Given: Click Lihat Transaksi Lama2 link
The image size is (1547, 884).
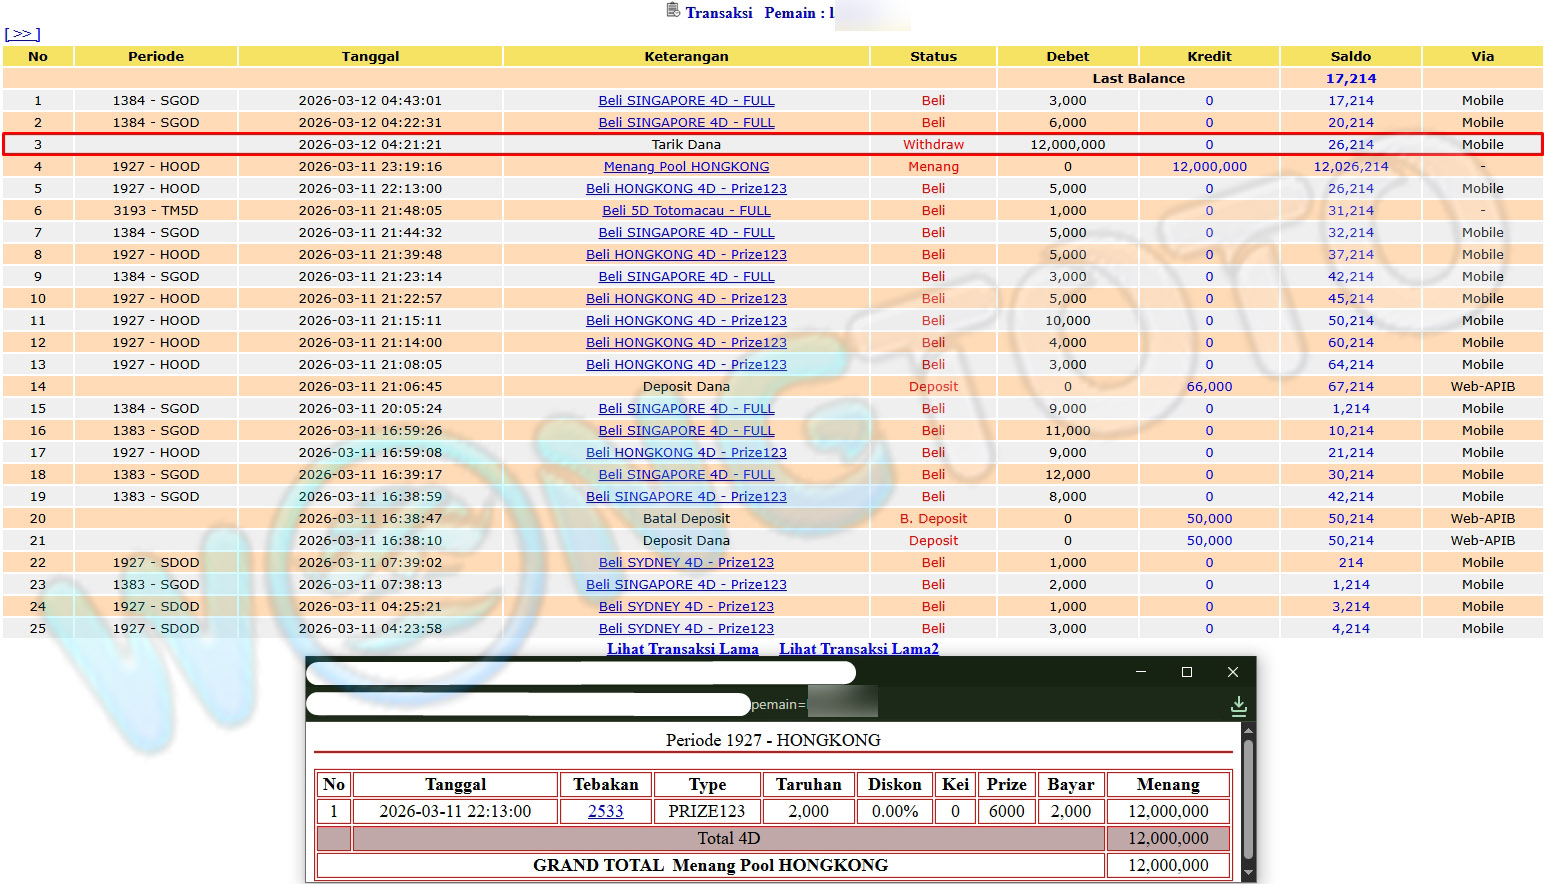Looking at the screenshot, I should tap(858, 649).
